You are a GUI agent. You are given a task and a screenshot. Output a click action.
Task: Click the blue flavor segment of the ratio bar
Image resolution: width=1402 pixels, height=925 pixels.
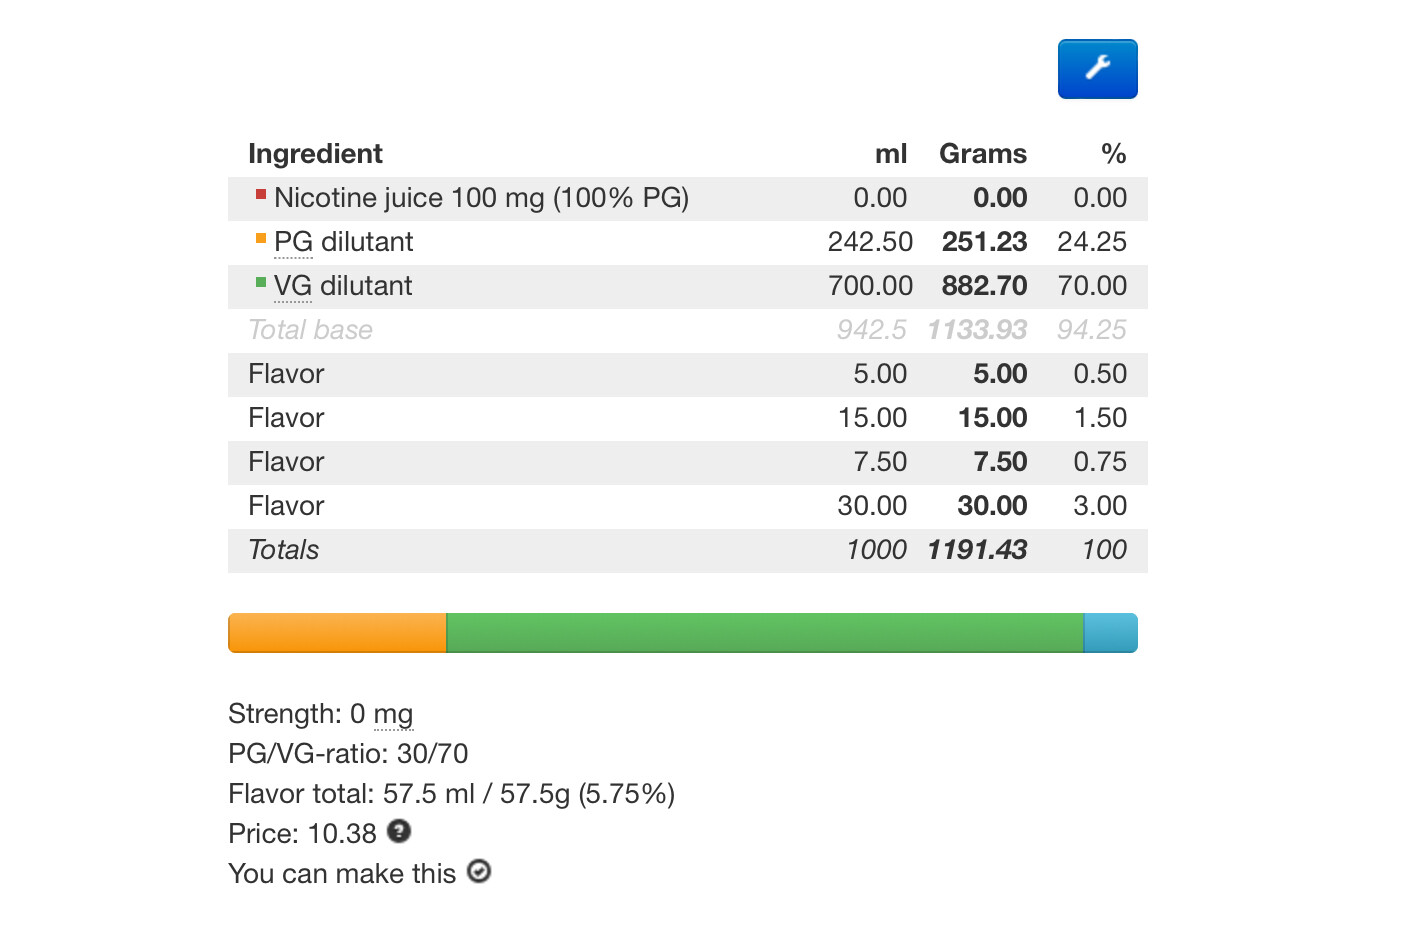click(1111, 633)
